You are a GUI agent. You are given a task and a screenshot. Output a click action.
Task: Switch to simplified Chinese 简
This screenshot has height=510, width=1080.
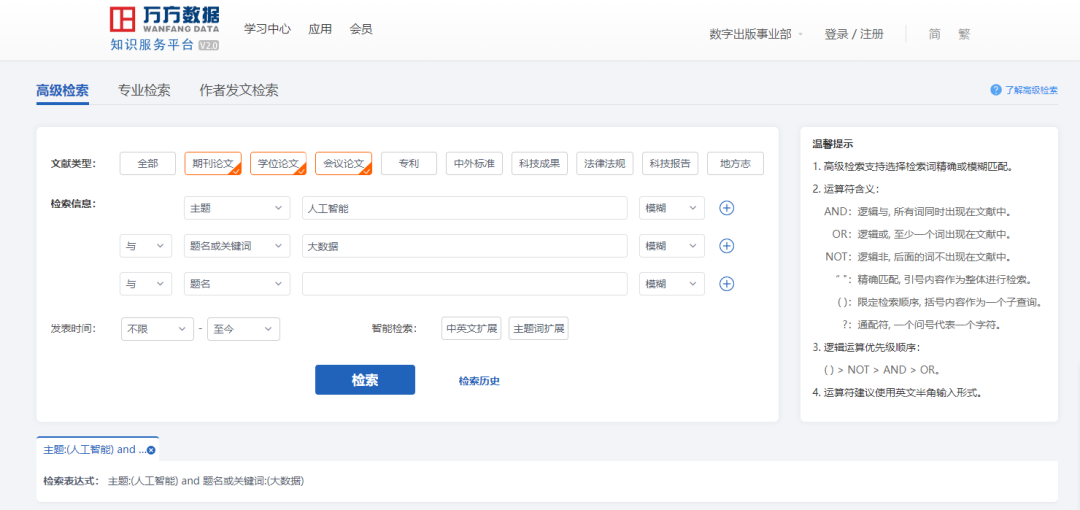(x=935, y=34)
